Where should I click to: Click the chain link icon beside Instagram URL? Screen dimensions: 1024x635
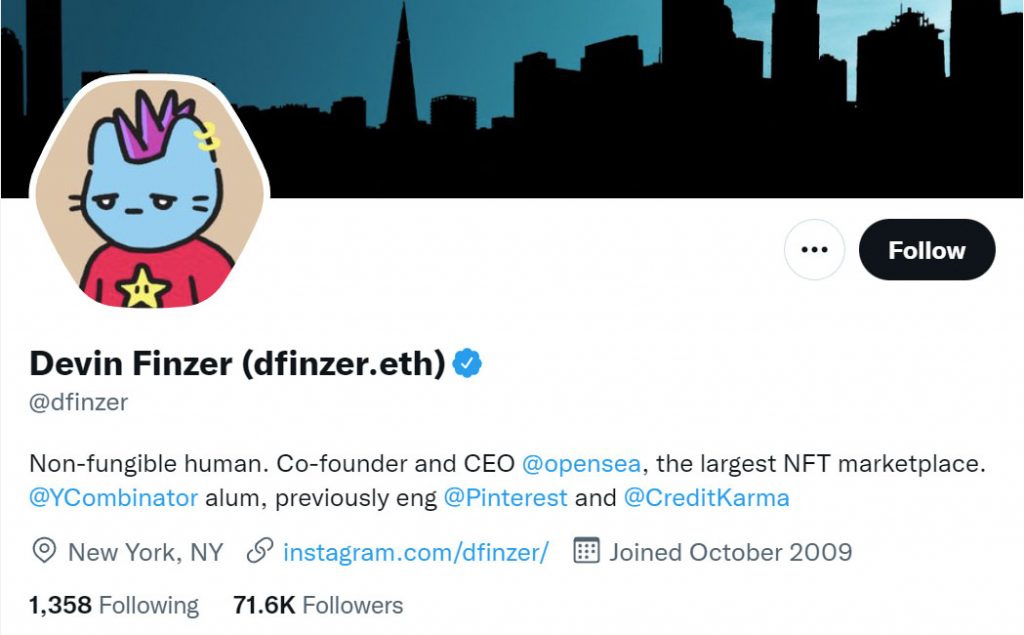[262, 551]
